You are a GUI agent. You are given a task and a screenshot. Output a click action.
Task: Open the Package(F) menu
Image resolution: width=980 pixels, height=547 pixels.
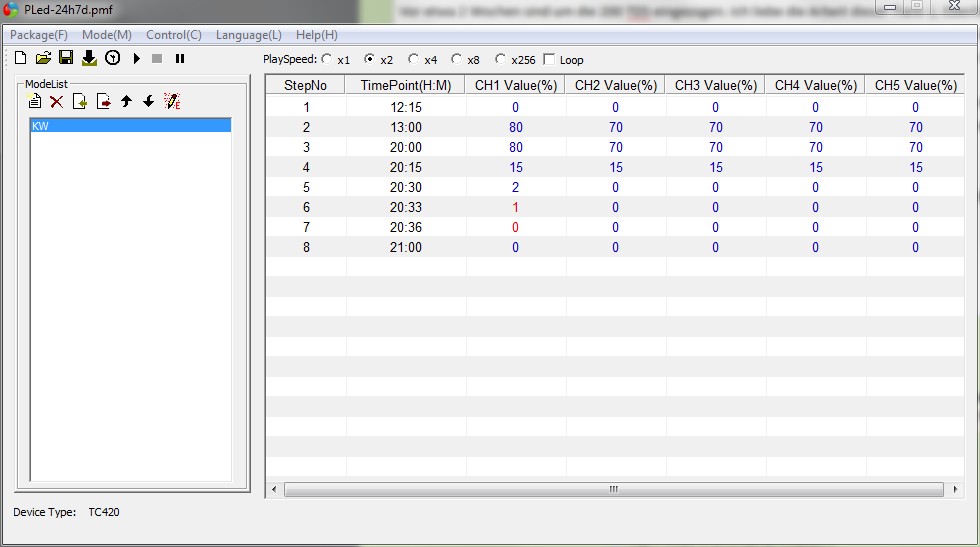pyautogui.click(x=39, y=35)
